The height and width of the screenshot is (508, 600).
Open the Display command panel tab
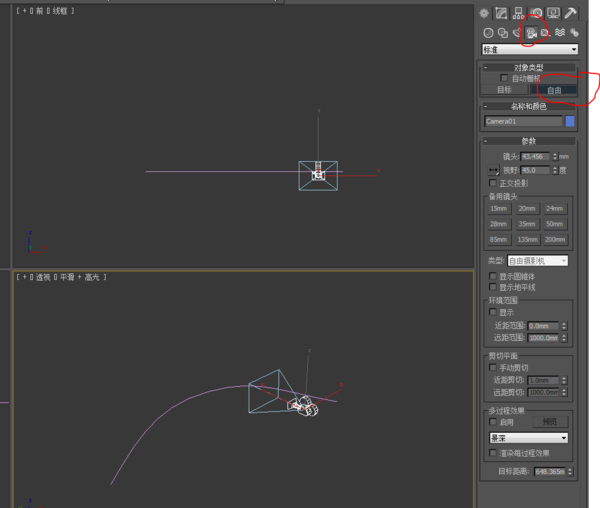[x=553, y=13]
